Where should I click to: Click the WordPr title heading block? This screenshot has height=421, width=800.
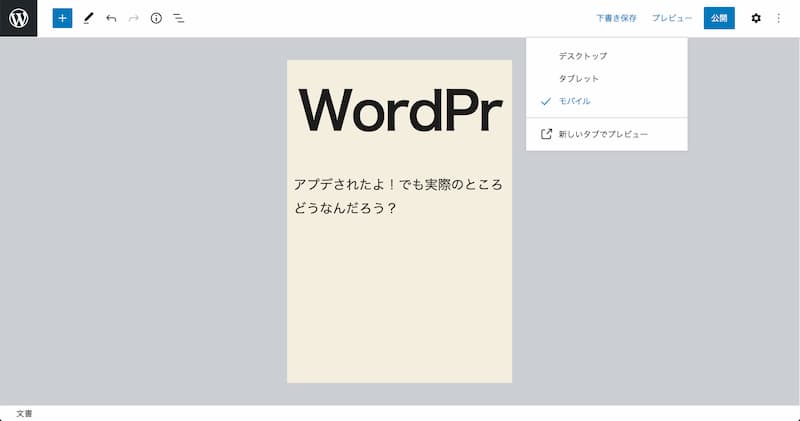point(400,111)
